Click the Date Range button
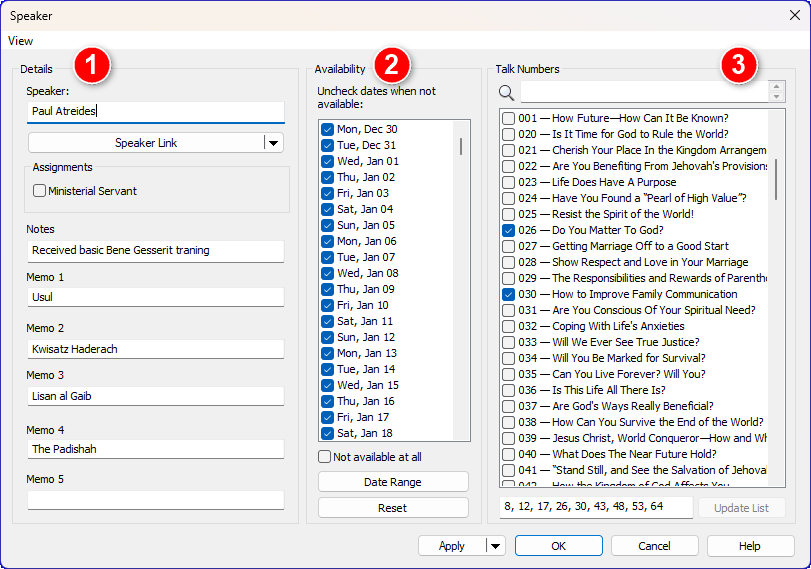 click(x=393, y=482)
